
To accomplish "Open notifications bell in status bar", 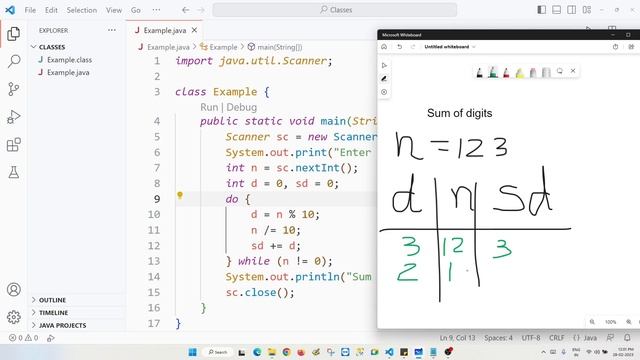I will click(x=627, y=338).
